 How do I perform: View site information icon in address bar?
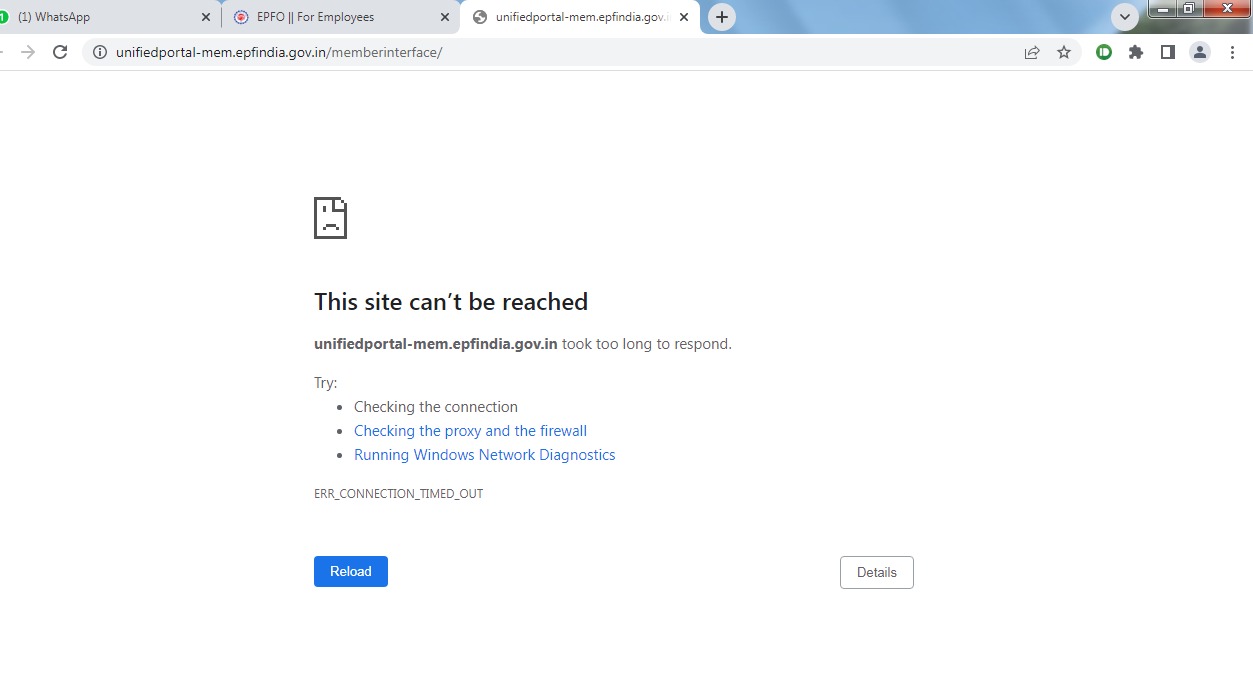(x=99, y=52)
